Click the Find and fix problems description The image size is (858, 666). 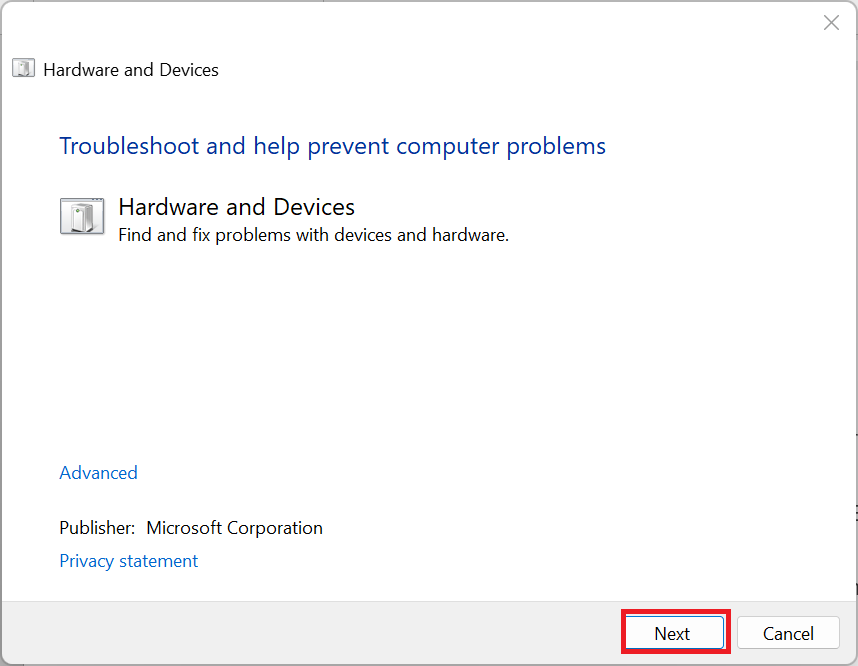(x=313, y=236)
